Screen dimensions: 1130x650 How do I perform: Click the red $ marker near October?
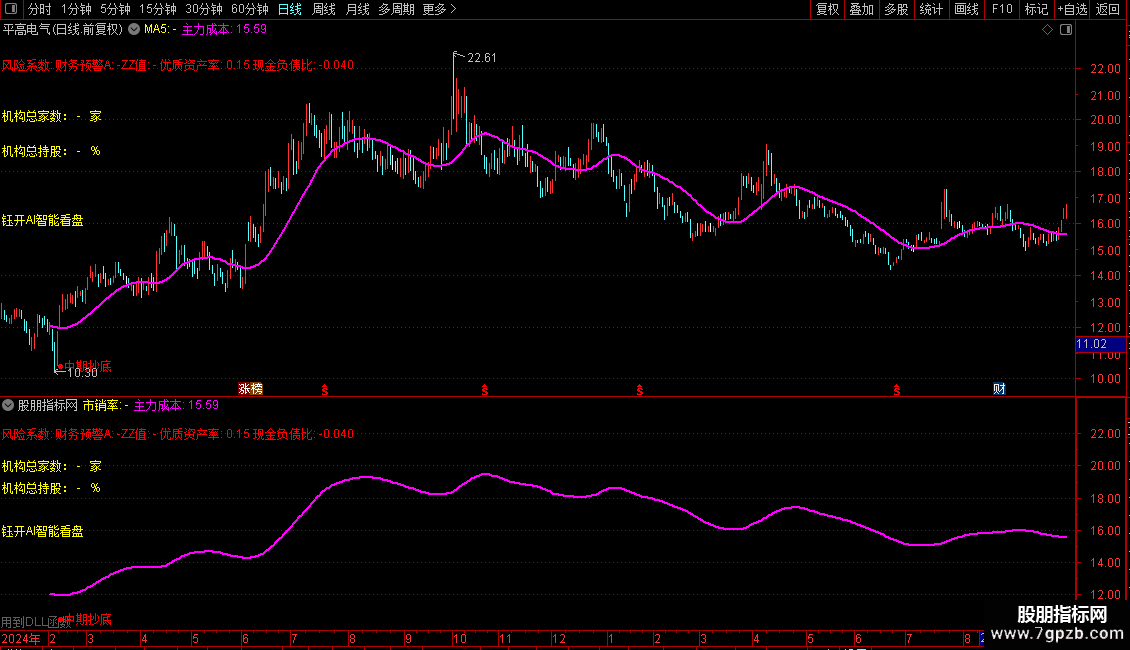coord(485,388)
